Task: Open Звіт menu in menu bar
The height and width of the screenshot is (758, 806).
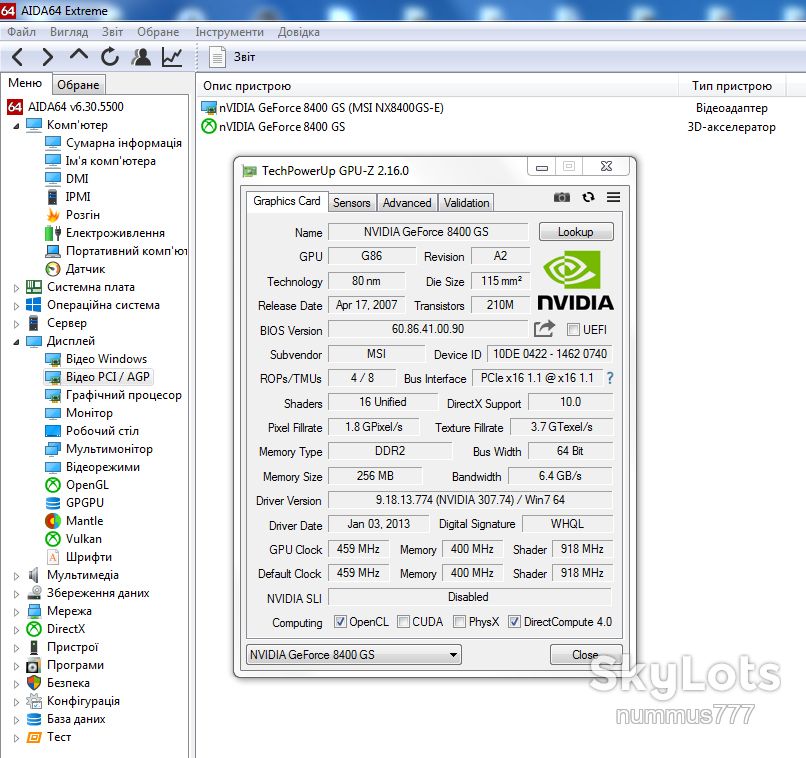Action: pos(112,32)
